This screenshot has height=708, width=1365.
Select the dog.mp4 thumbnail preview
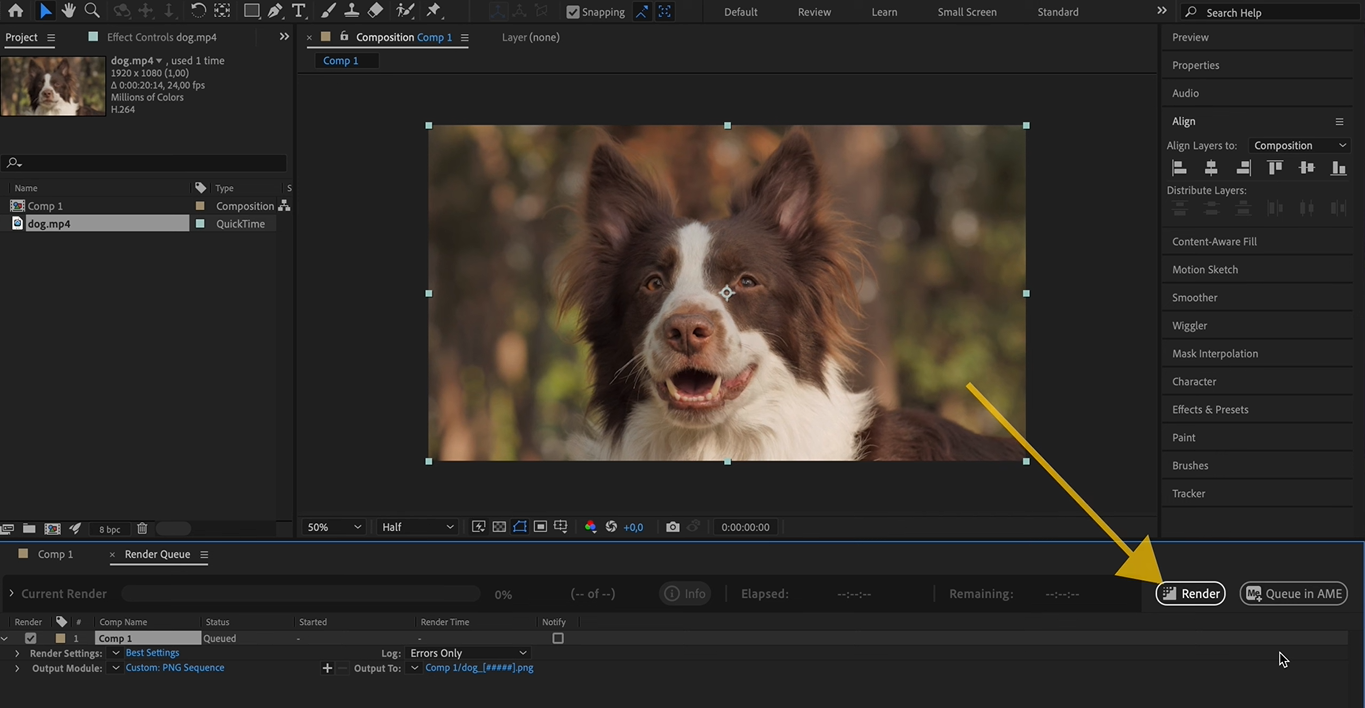pos(52,86)
